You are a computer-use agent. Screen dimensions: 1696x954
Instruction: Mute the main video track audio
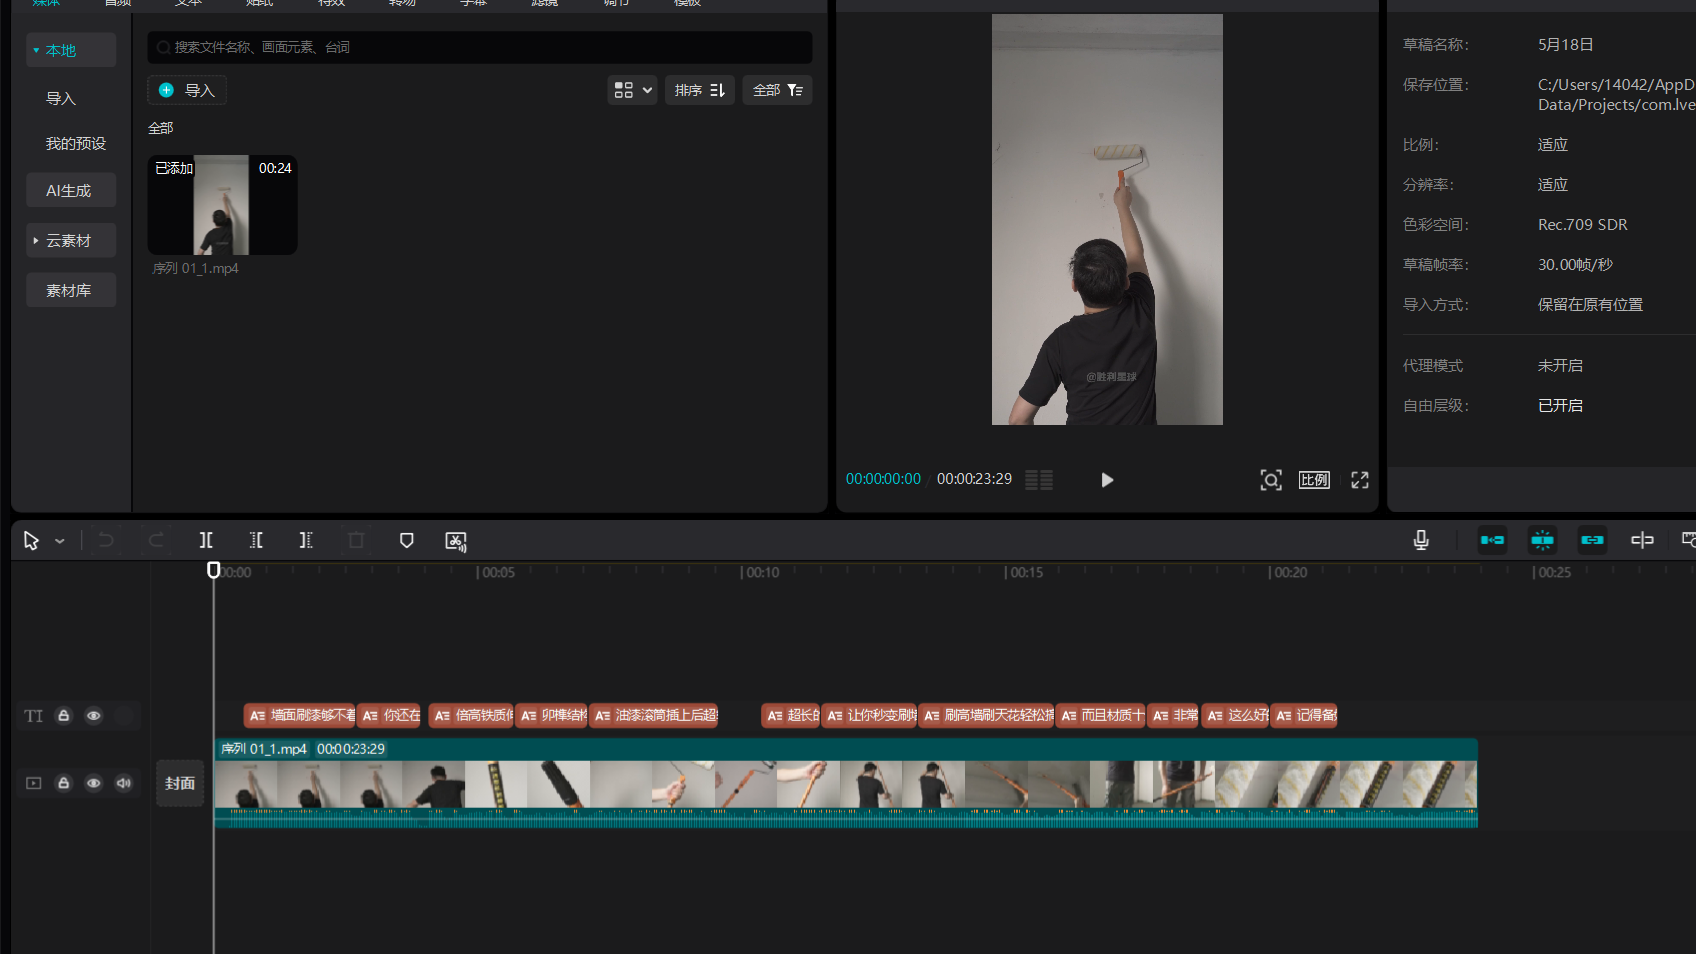[124, 783]
